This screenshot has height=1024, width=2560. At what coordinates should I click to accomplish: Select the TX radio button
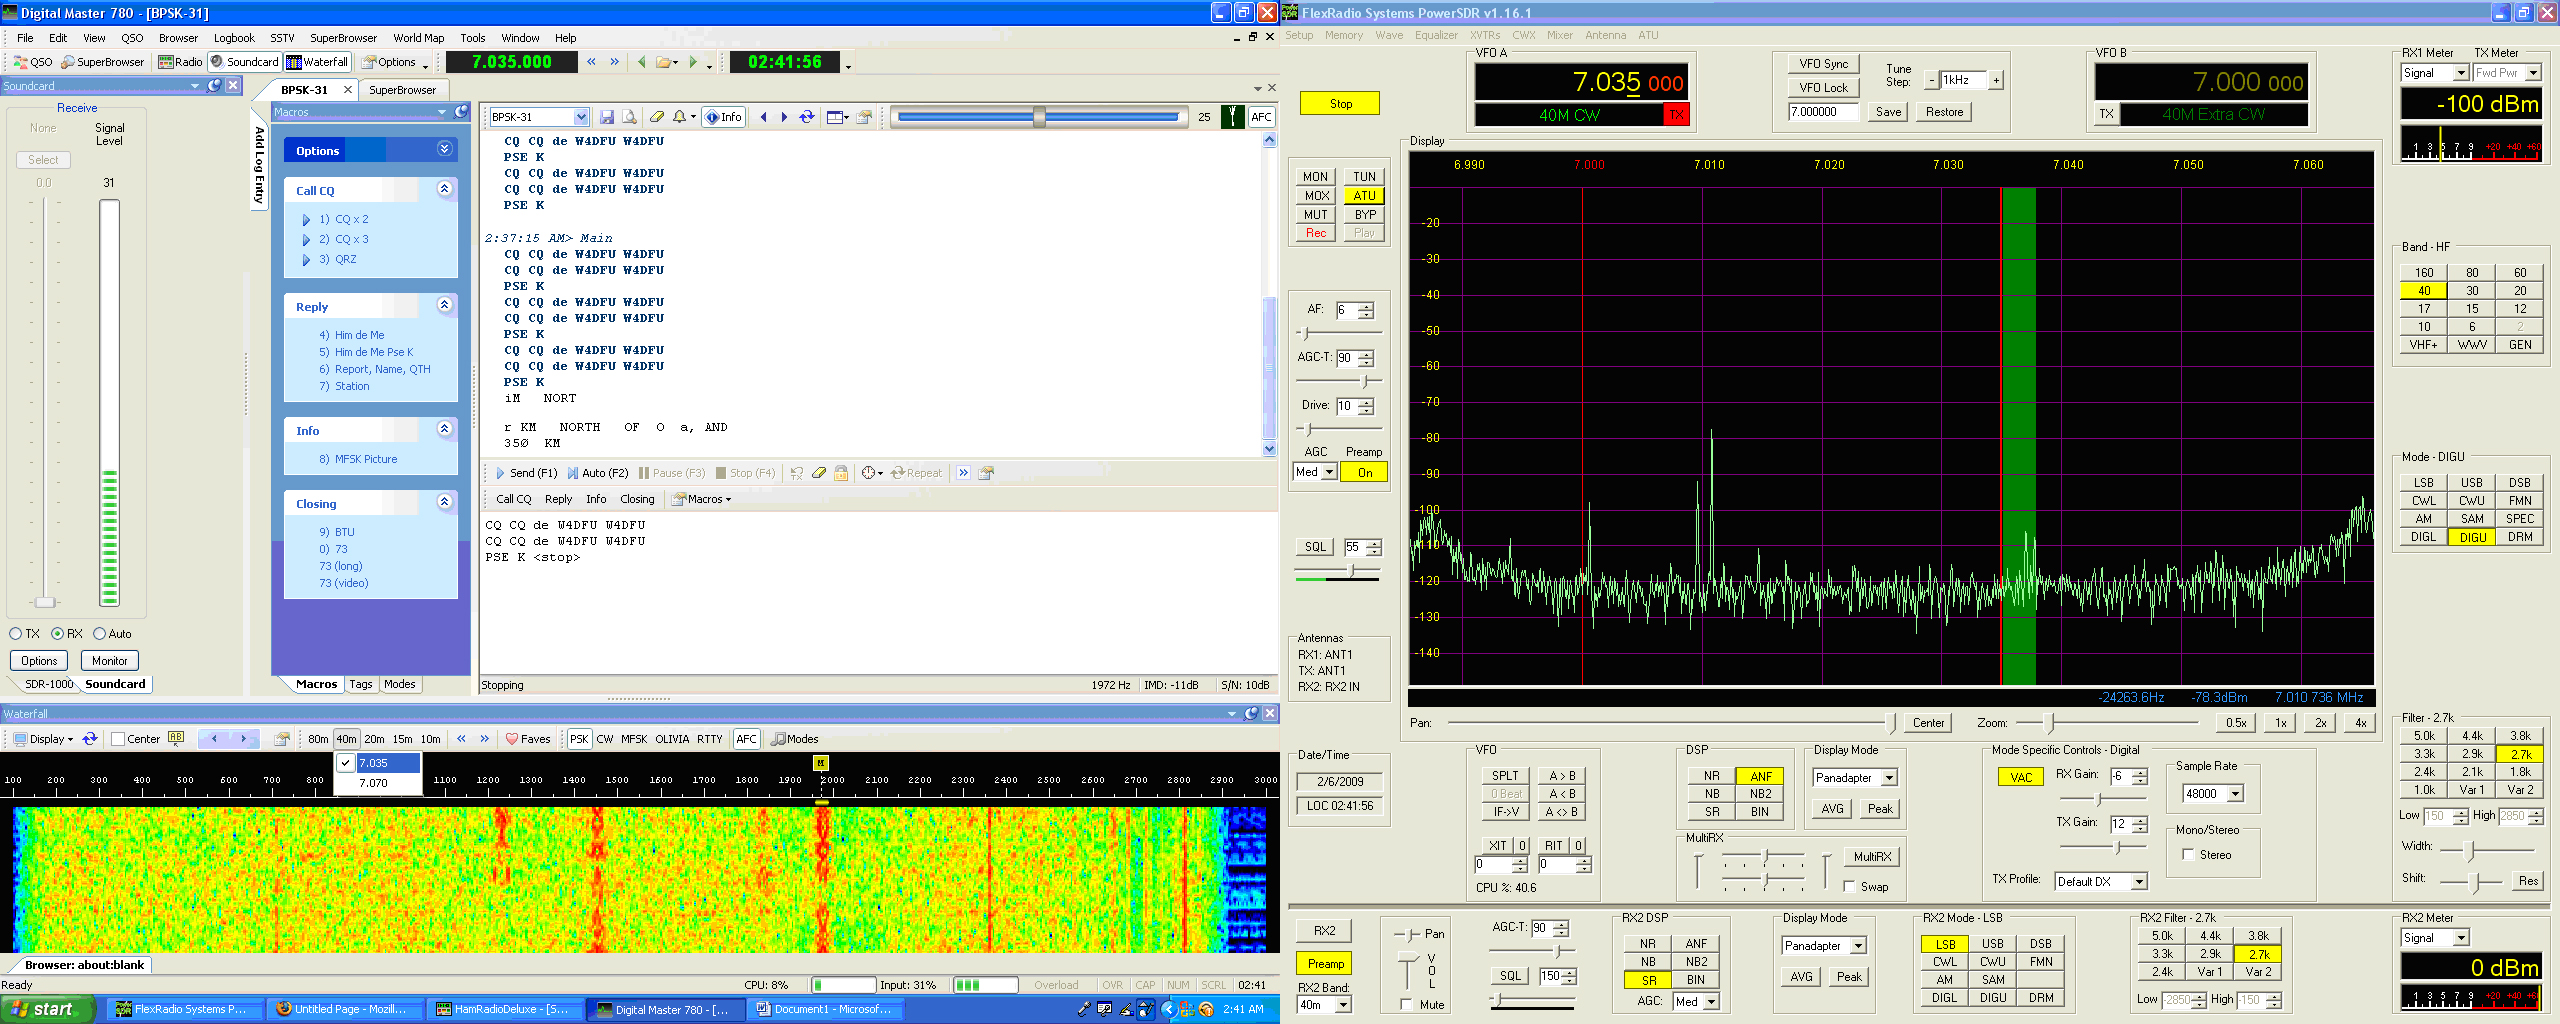click(x=16, y=634)
